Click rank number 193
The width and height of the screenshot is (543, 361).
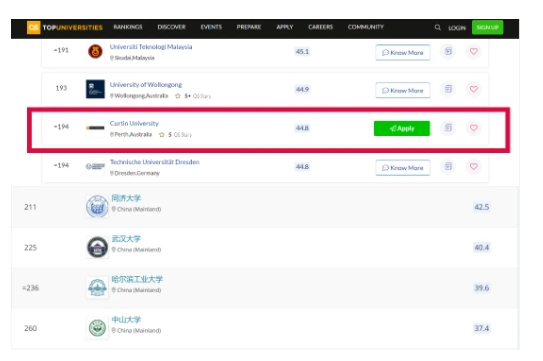coord(61,88)
